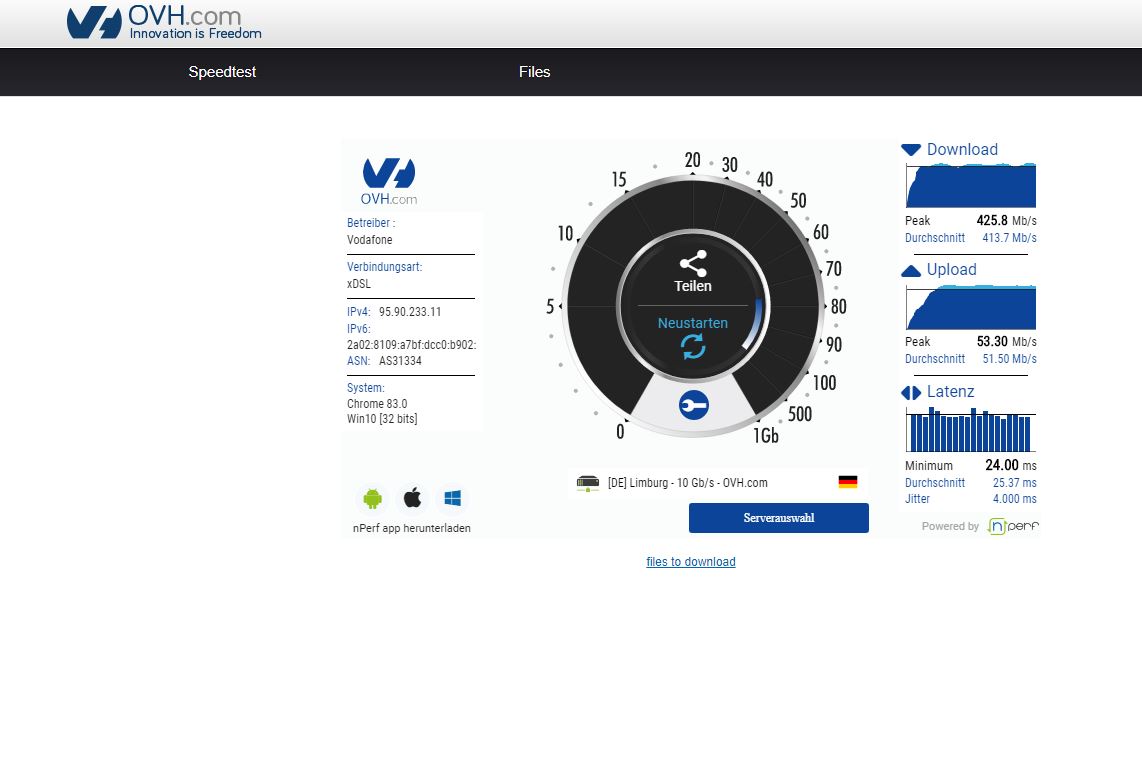
Task: Click the latency bar chart
Action: tap(971, 430)
